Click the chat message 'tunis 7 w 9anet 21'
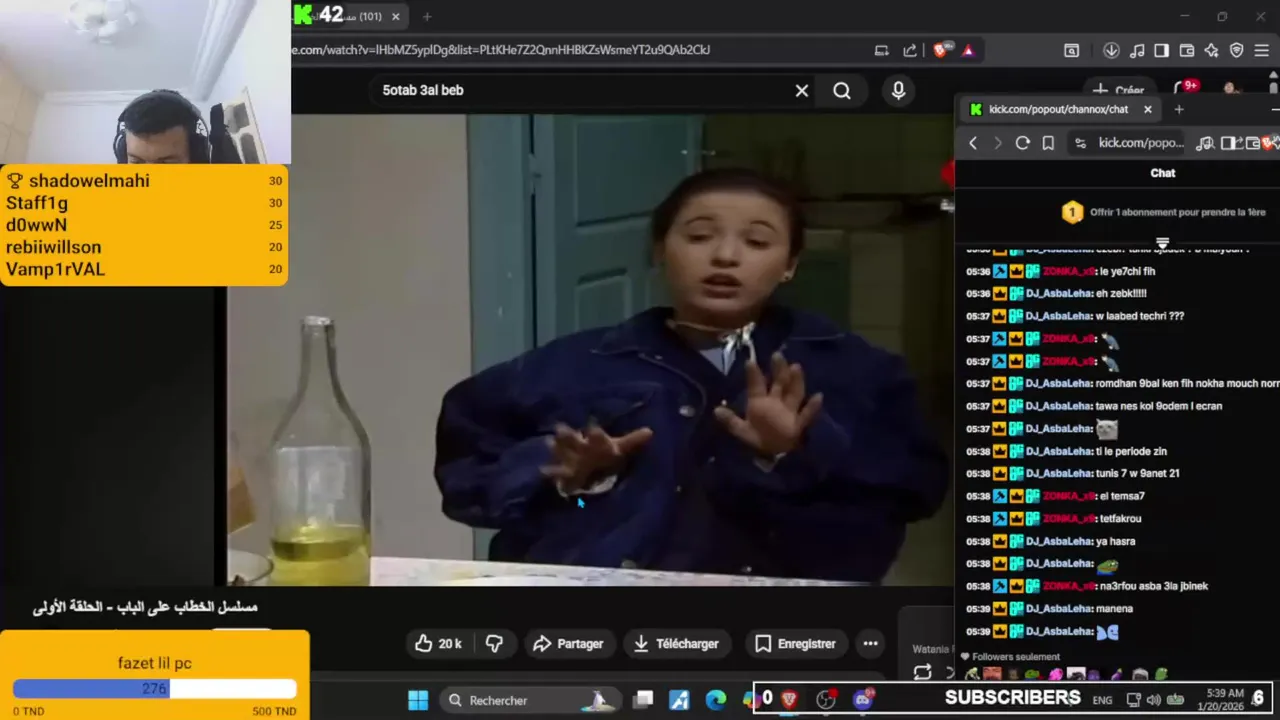The height and width of the screenshot is (720, 1280). point(1138,473)
